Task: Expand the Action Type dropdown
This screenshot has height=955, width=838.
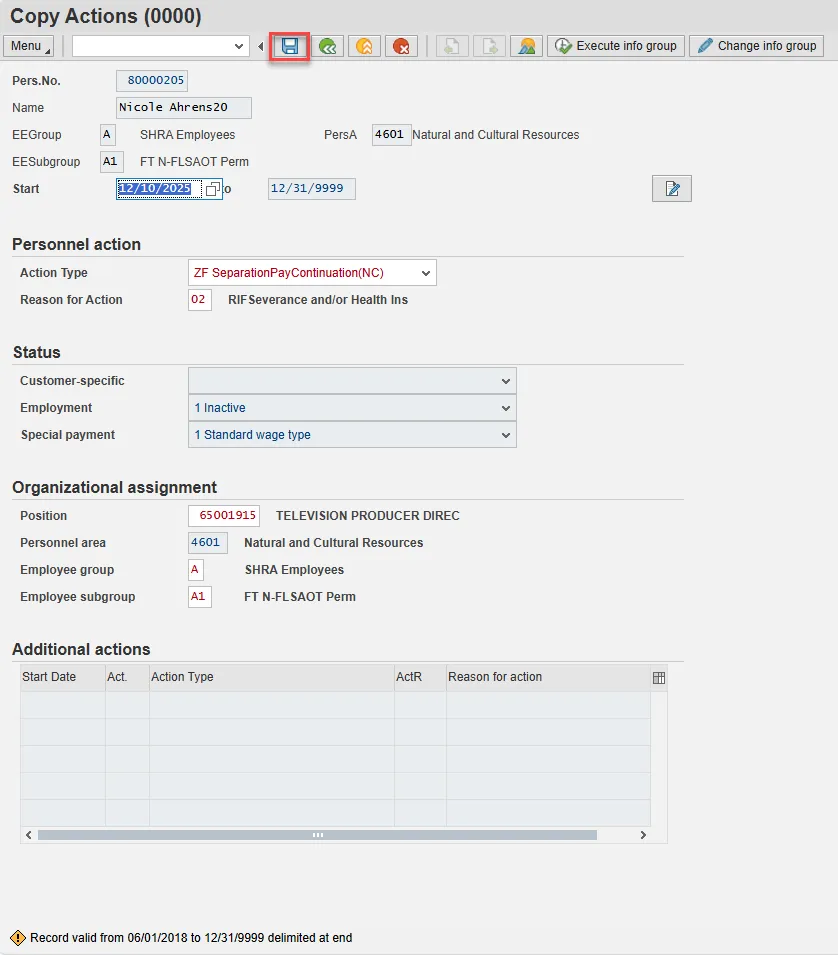Action: click(426, 273)
